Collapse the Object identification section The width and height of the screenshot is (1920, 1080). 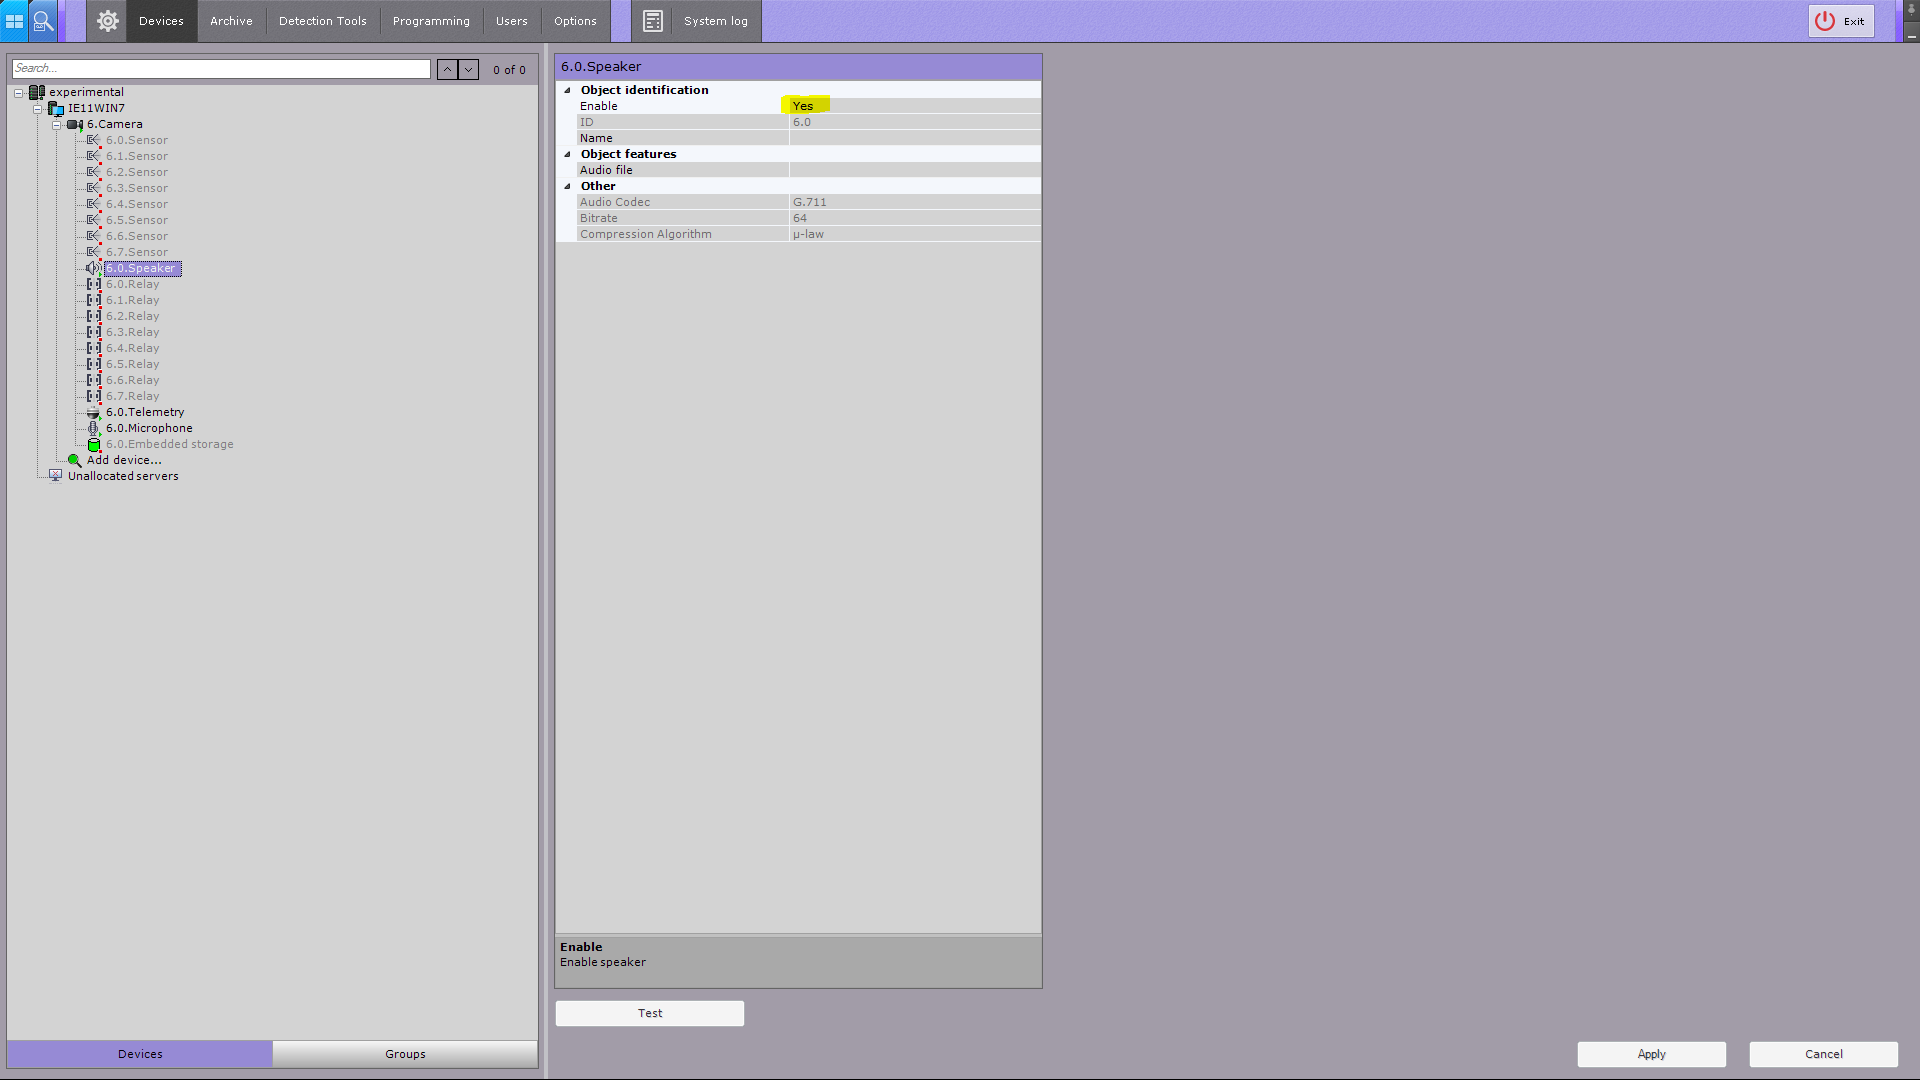[567, 90]
